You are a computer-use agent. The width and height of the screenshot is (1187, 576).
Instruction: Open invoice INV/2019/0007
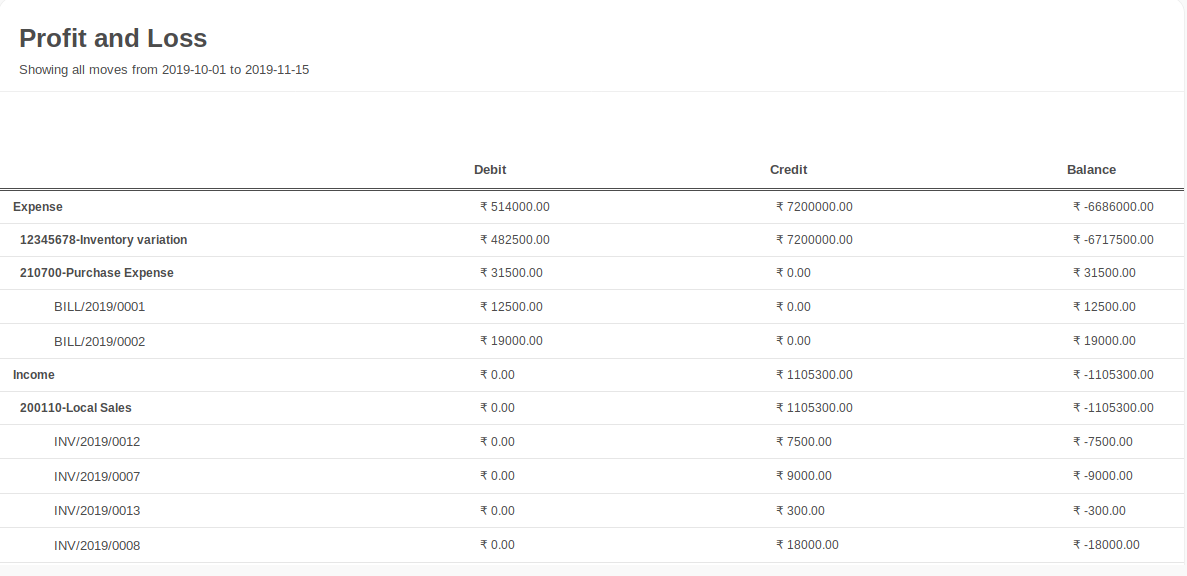click(97, 477)
